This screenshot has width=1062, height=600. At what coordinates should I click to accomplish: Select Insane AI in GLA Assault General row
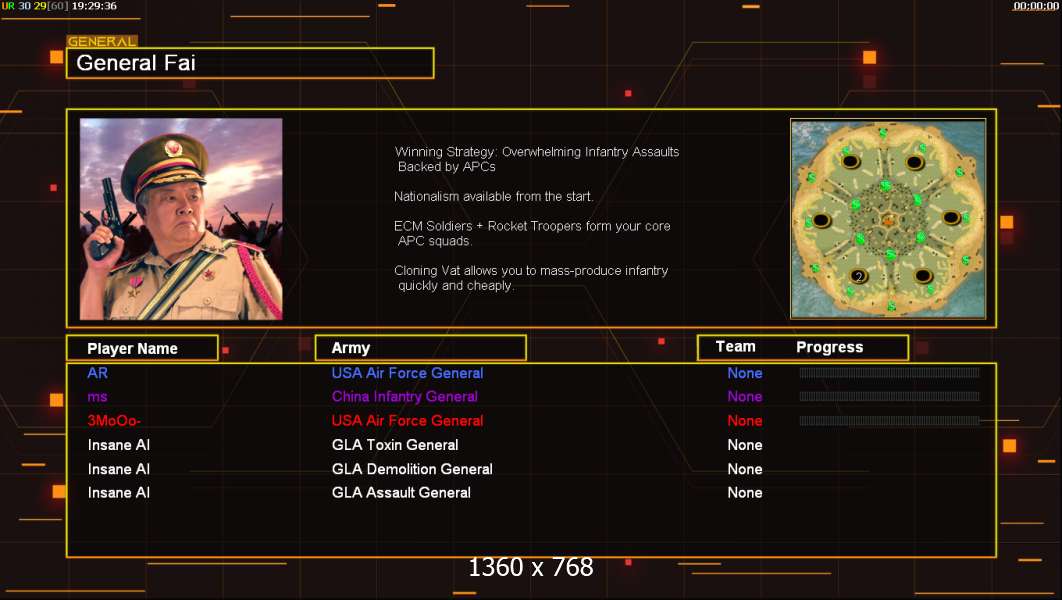(x=119, y=492)
